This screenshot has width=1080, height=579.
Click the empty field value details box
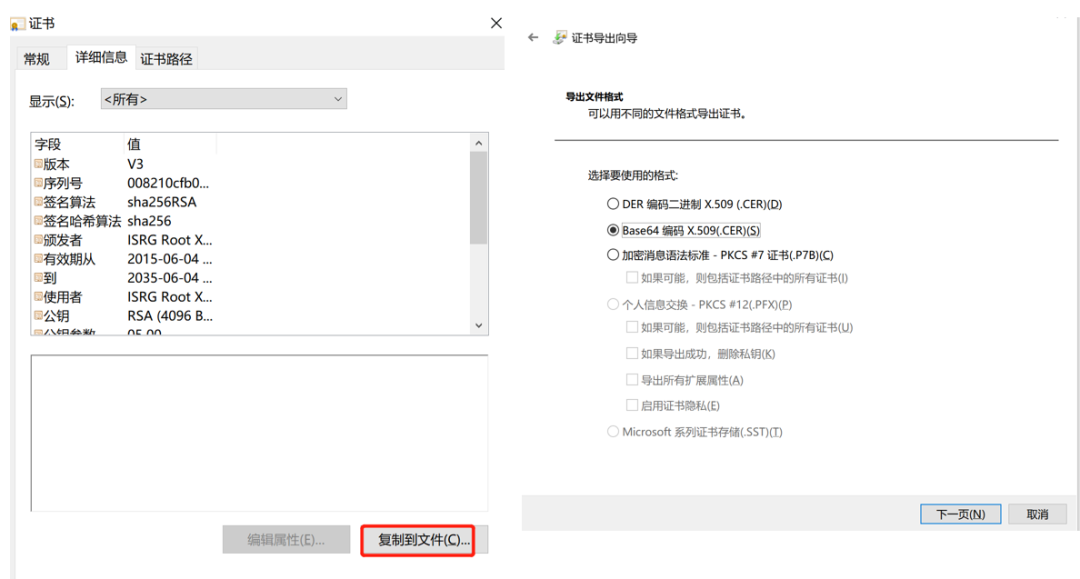(x=260, y=433)
